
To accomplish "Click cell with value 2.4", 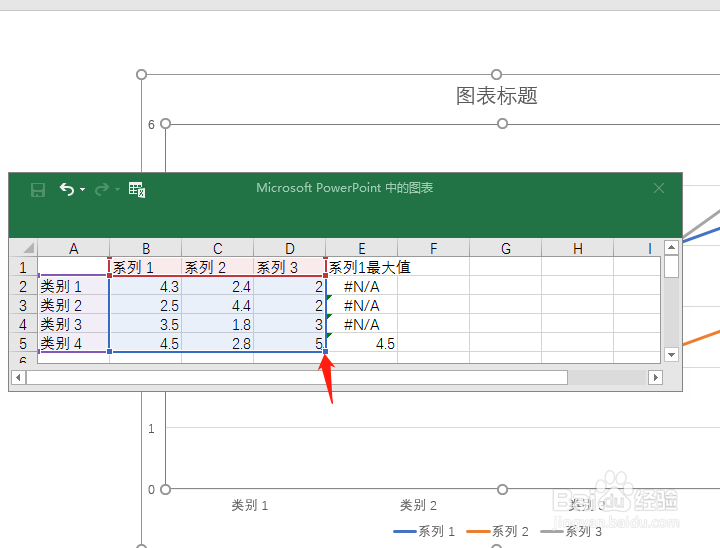I will [218, 286].
